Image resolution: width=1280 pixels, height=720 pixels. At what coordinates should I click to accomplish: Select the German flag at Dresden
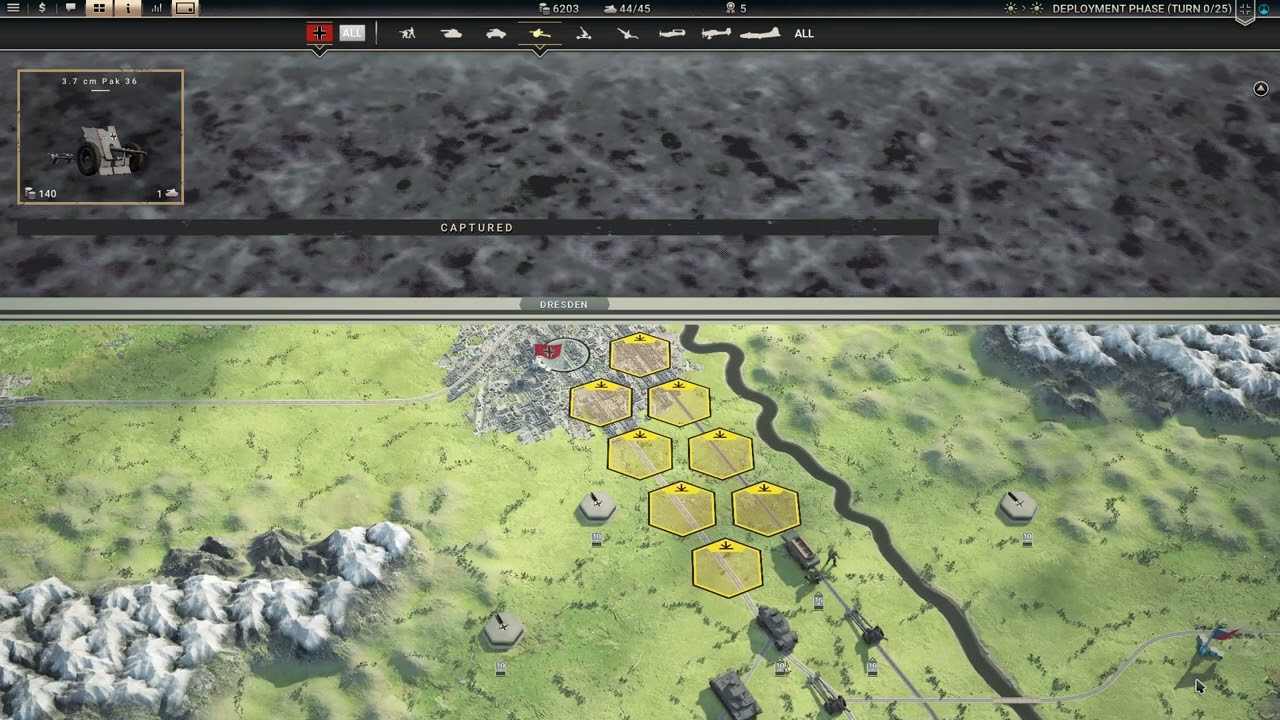tap(546, 352)
